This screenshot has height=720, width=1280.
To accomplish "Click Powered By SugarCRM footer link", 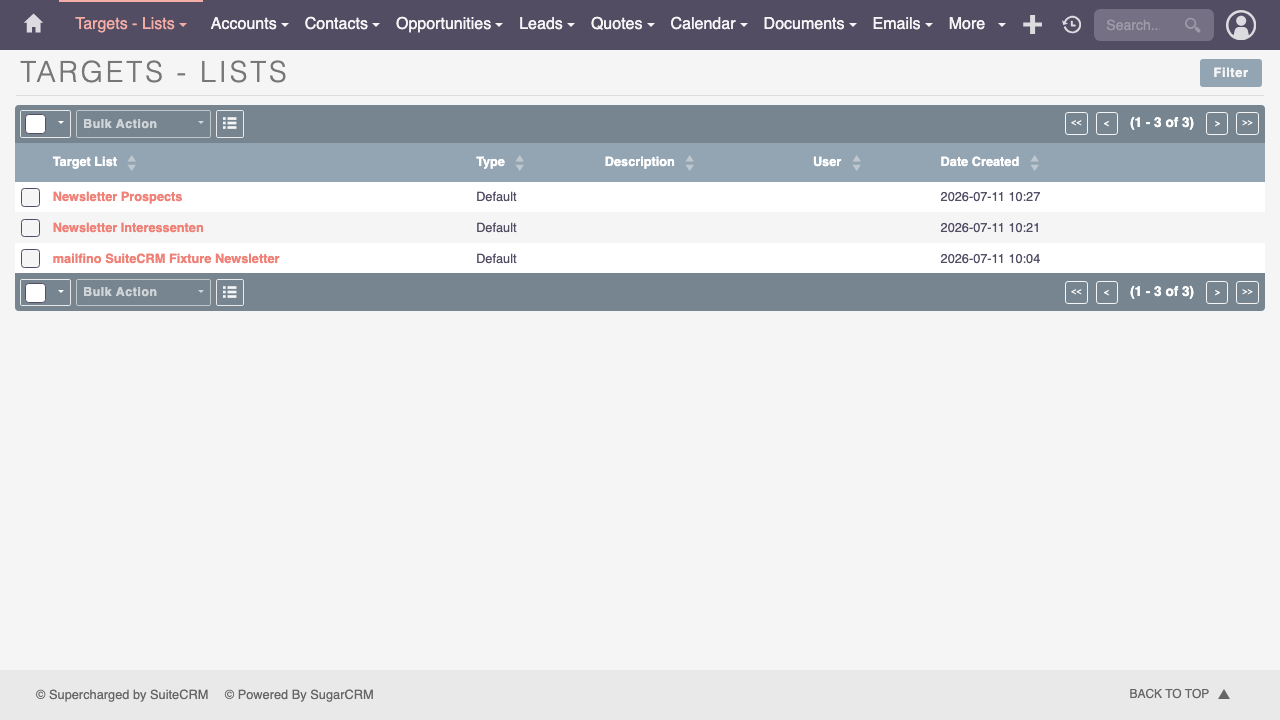I will [x=299, y=695].
